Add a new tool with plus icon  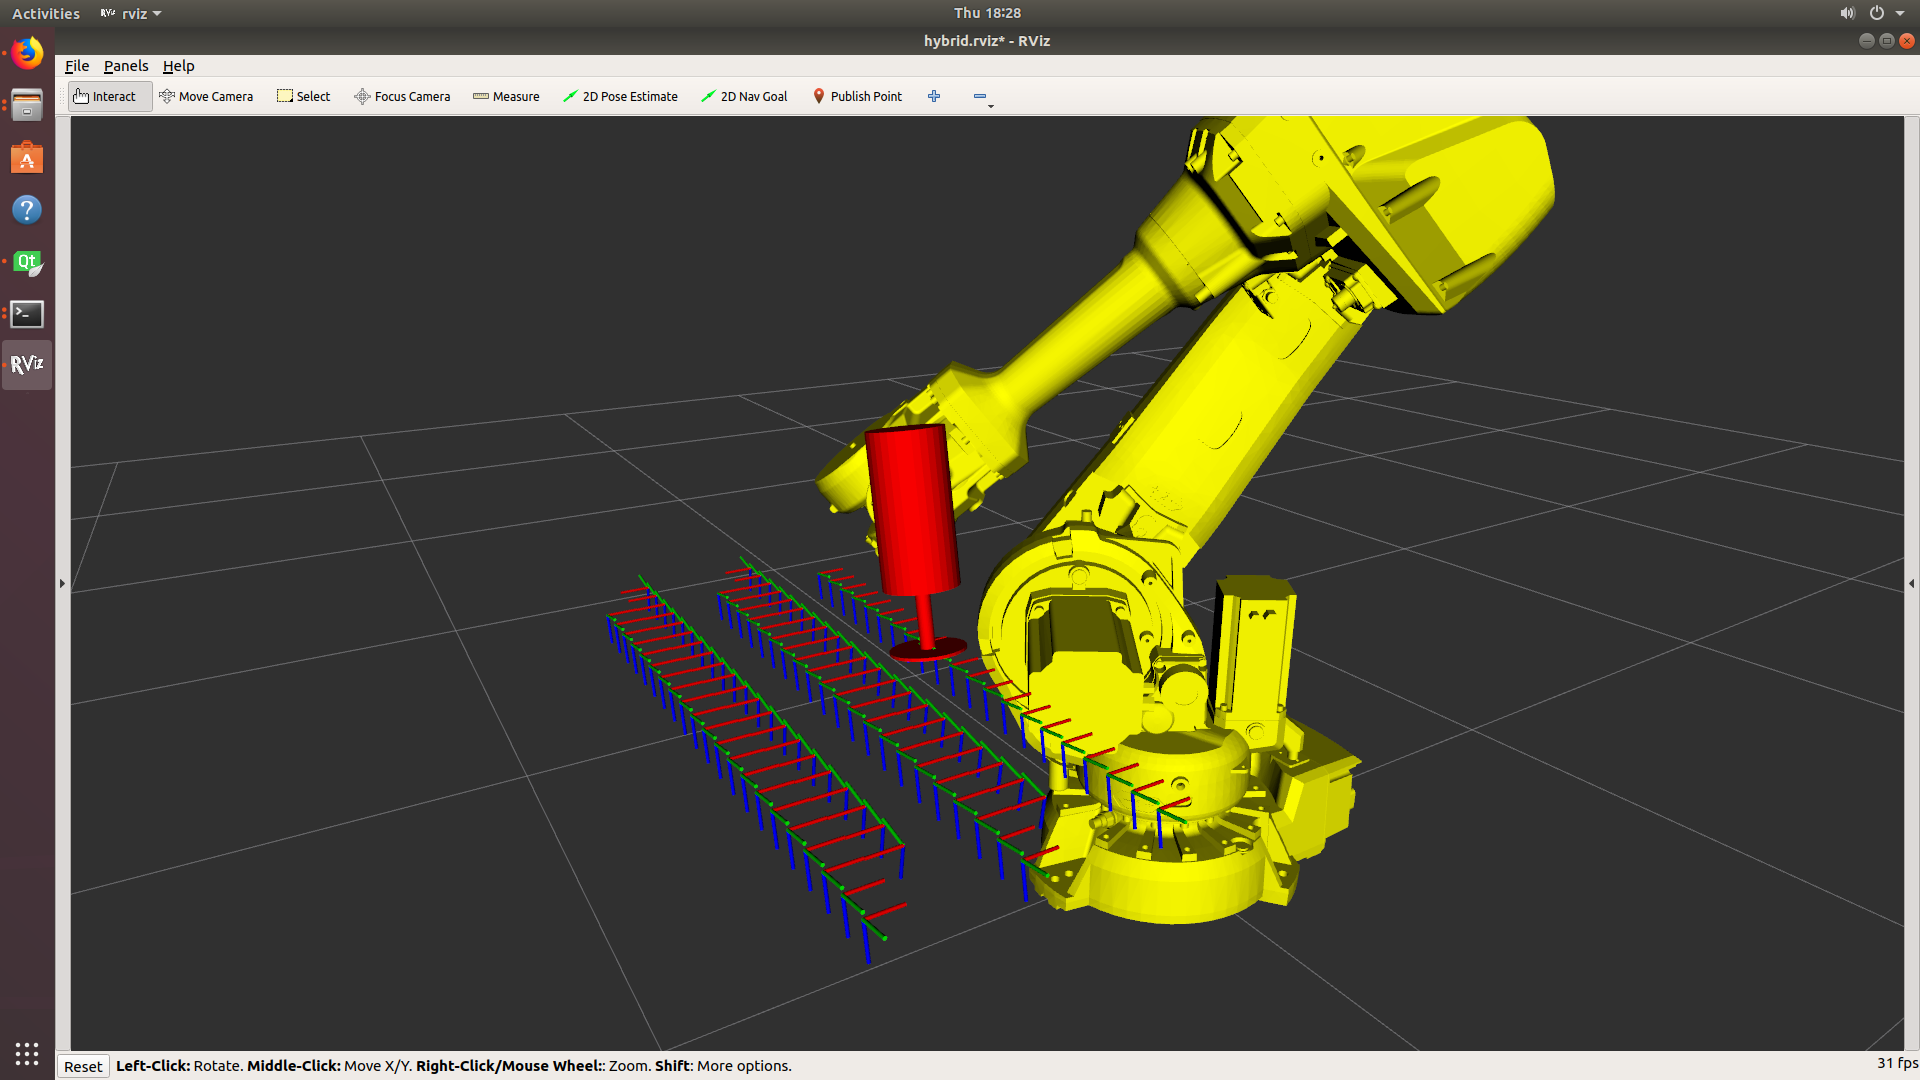(934, 96)
